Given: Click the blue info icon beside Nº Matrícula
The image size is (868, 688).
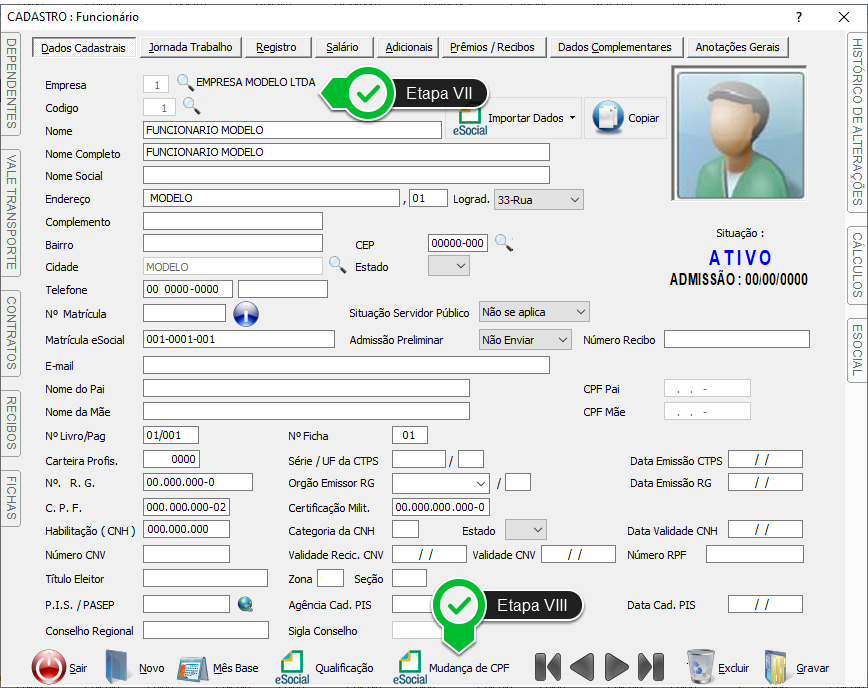Looking at the screenshot, I should click(246, 314).
